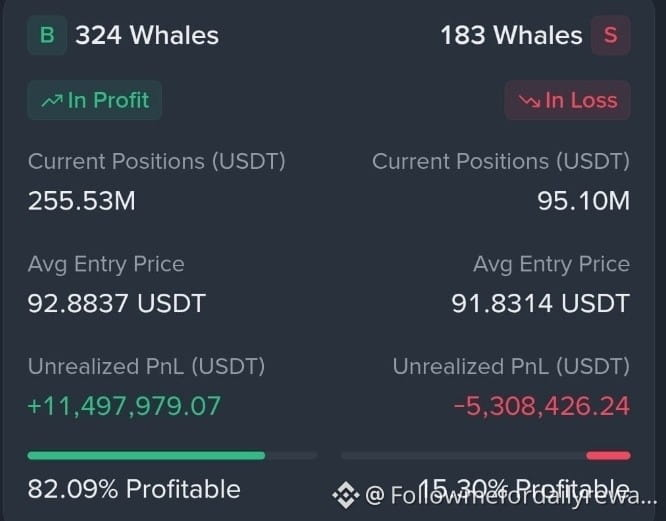Image resolution: width=666 pixels, height=521 pixels.
Task: Click the red S sell badge
Action: click(x=610, y=35)
